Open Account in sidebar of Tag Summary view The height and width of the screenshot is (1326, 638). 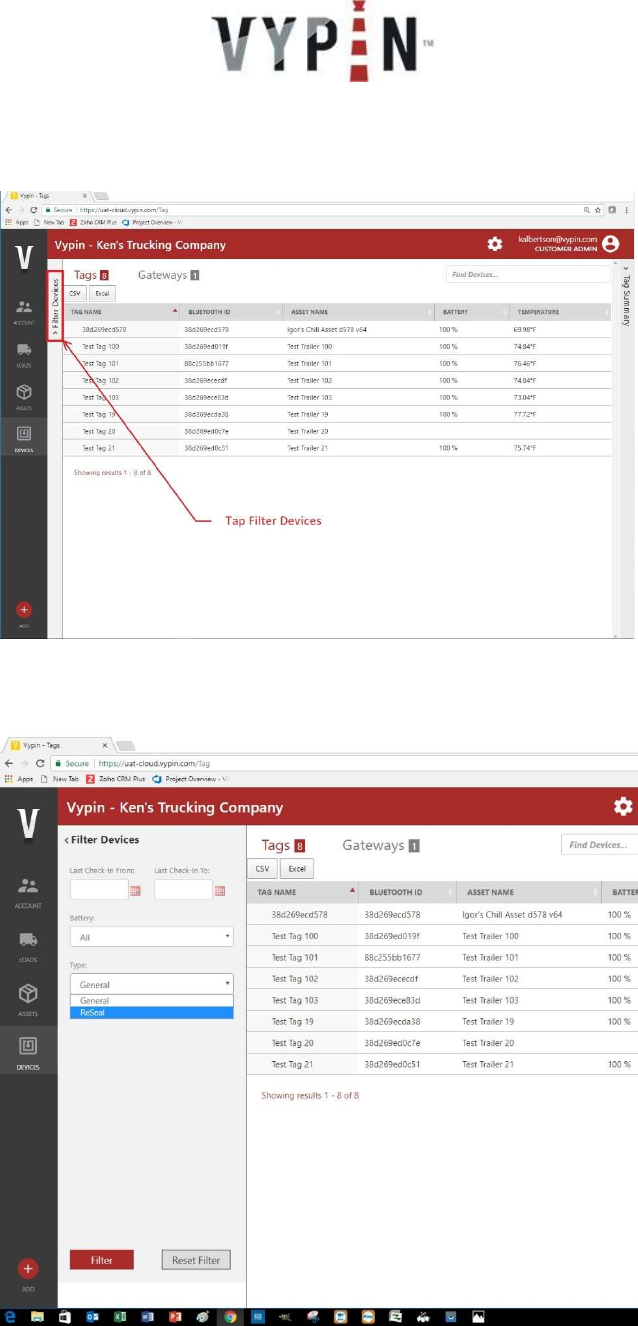click(24, 313)
